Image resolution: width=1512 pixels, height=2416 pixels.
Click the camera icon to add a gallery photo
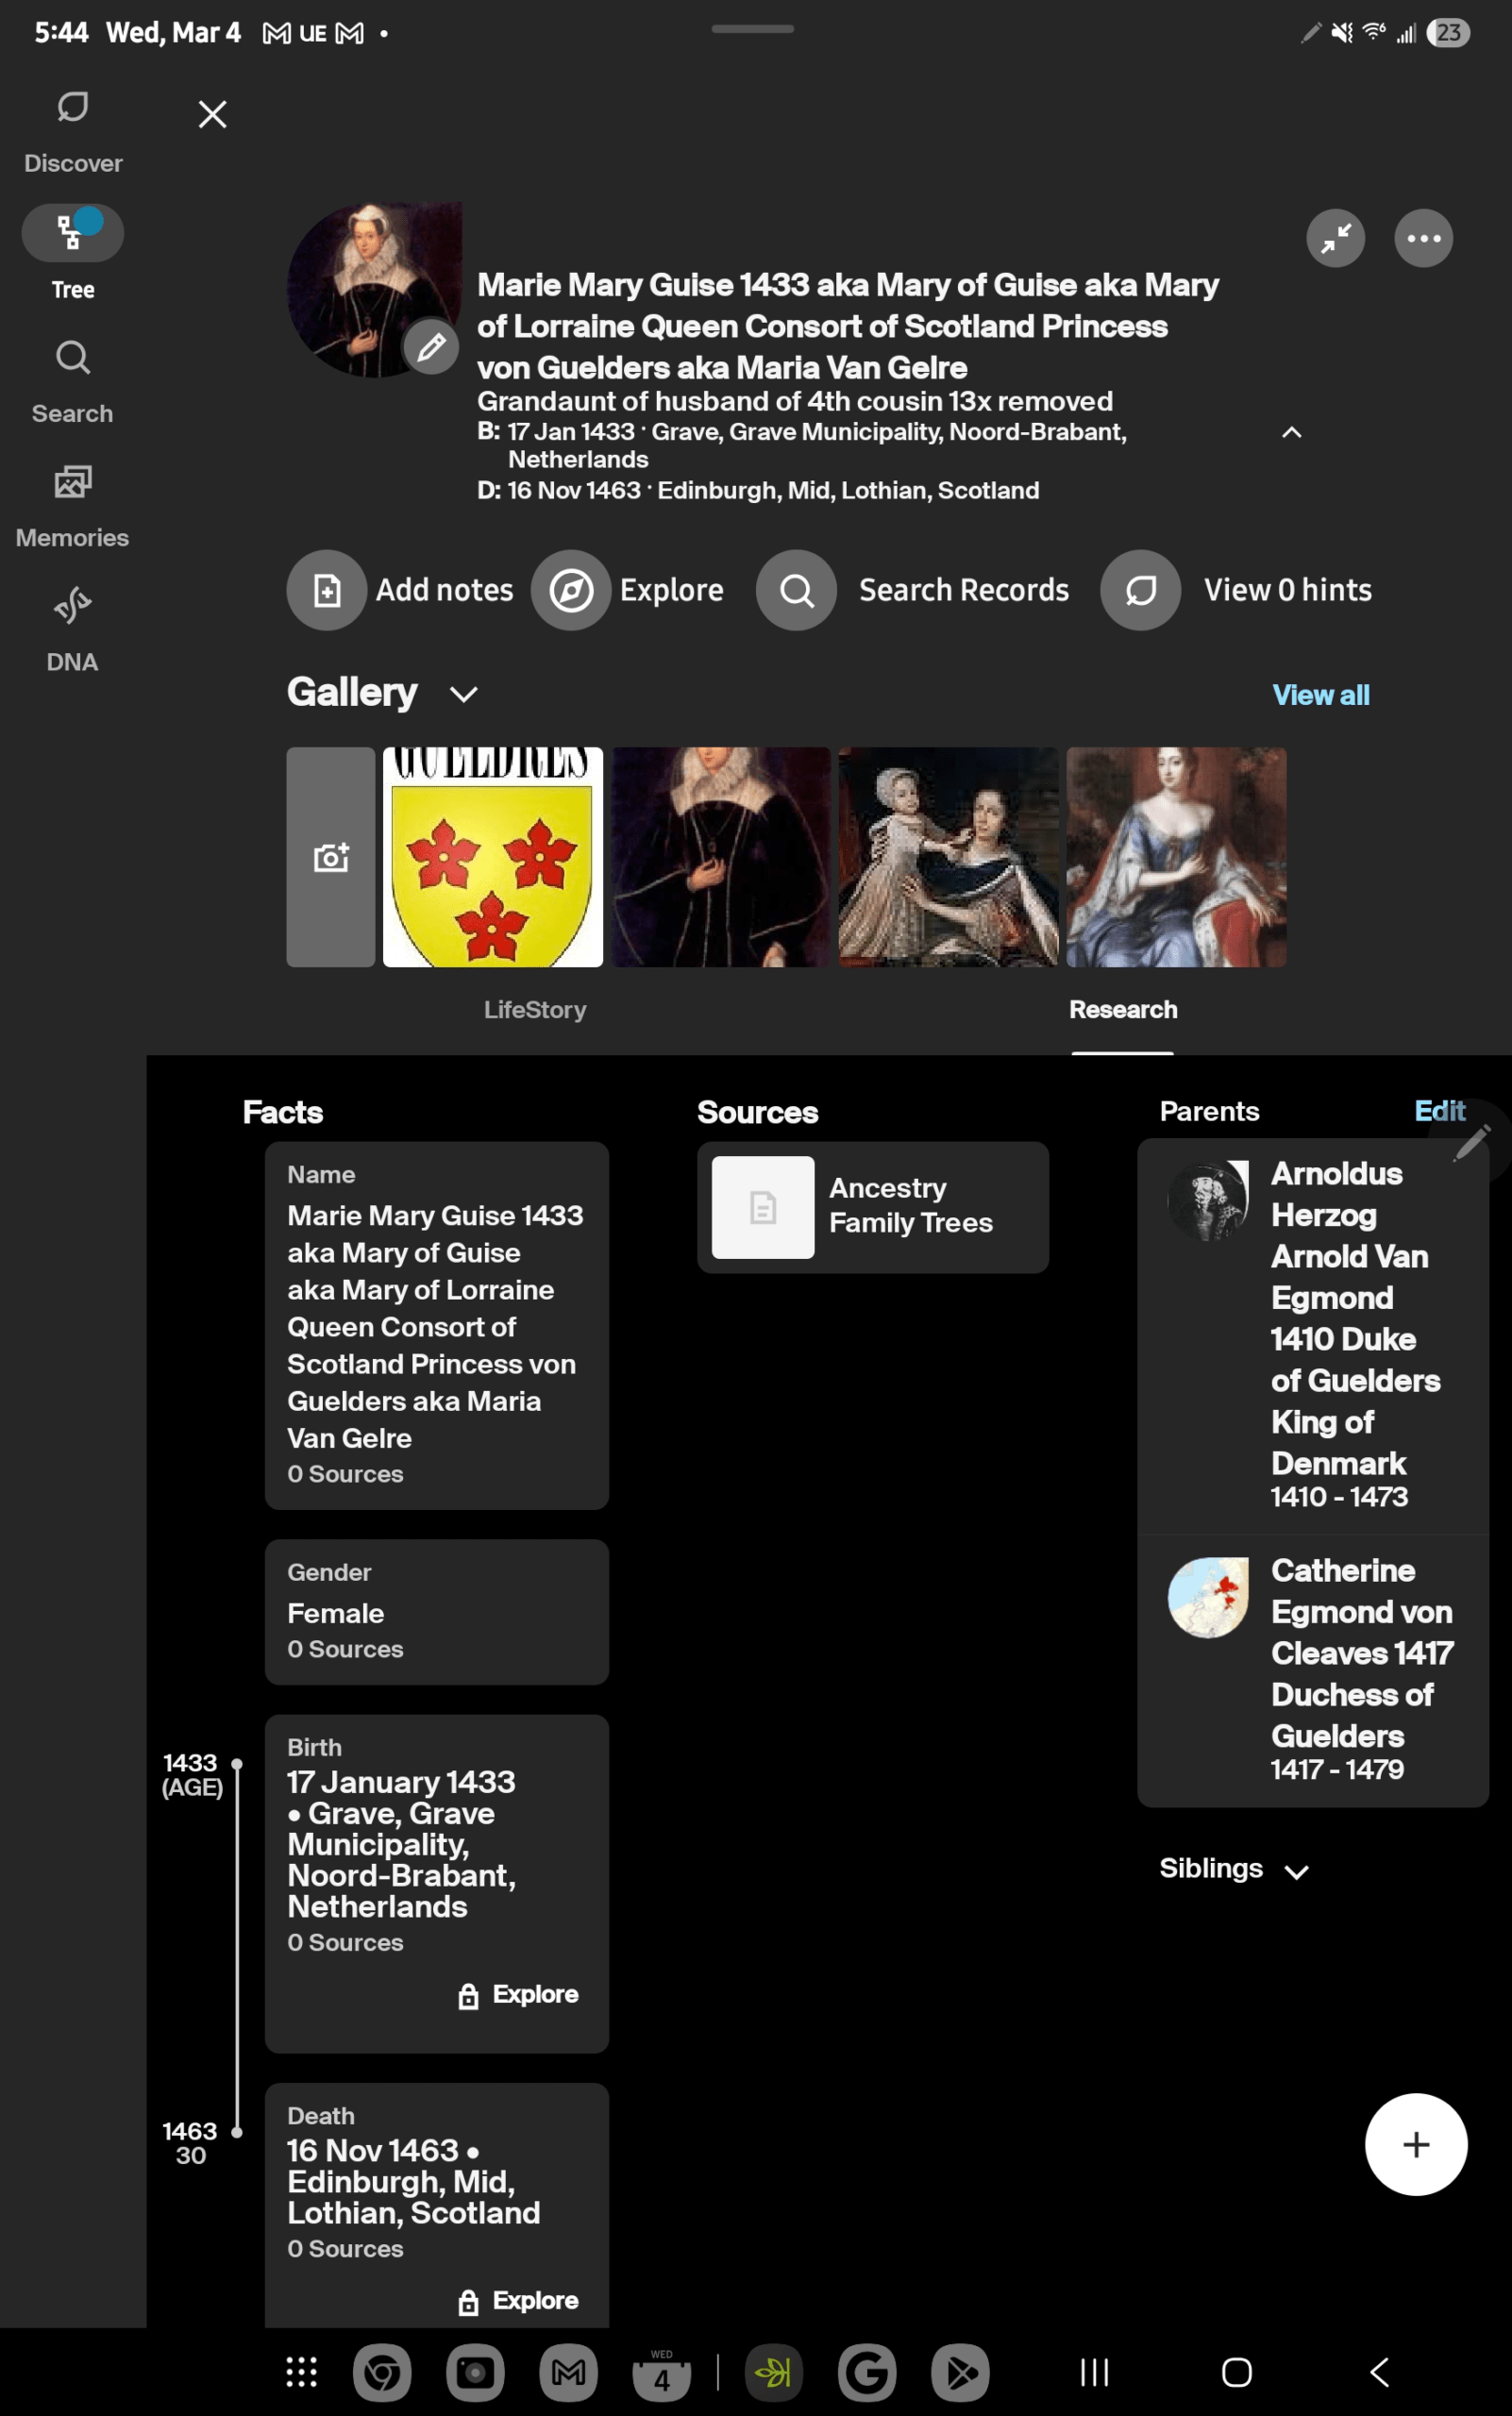coord(330,857)
